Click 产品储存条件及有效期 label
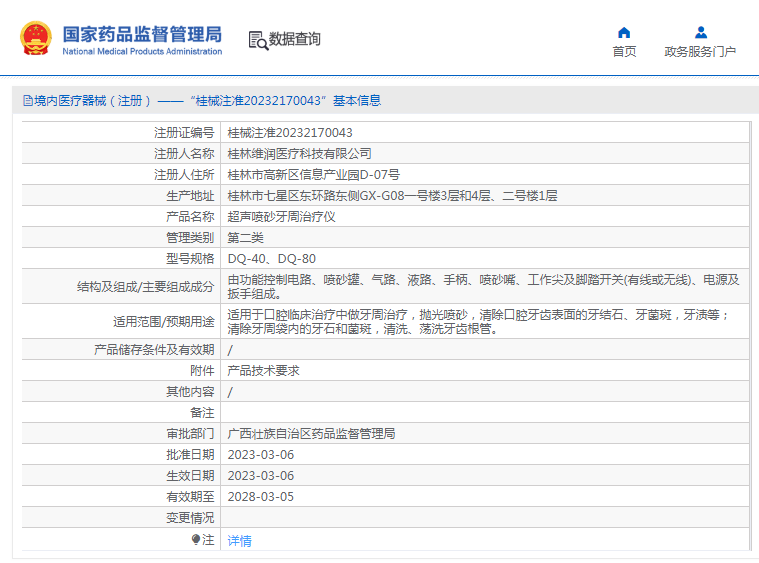Image resolution: width=759 pixels, height=563 pixels. (154, 350)
